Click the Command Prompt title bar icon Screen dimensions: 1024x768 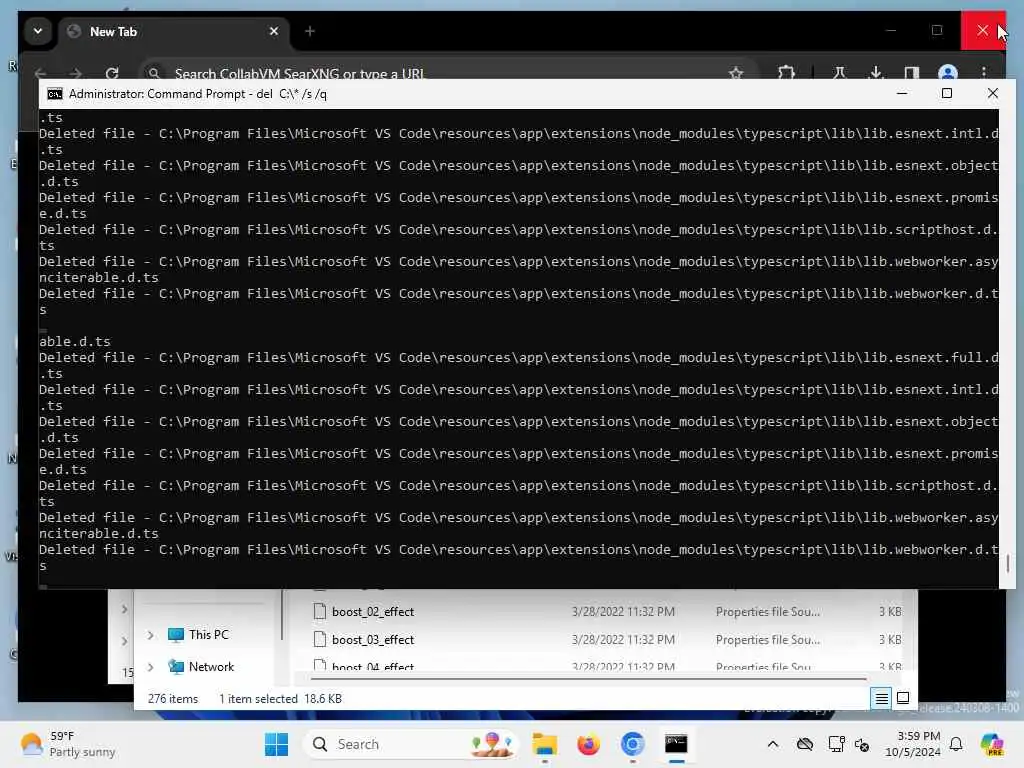tap(55, 94)
